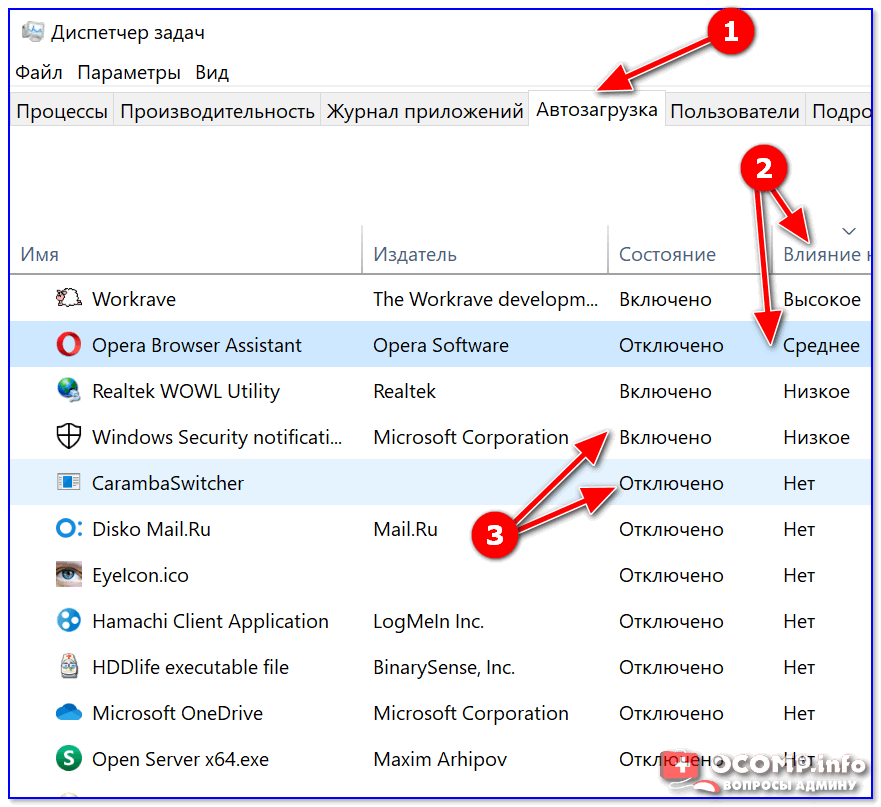Viewport: 881px width, 807px height.
Task: Click the 'Отключено' status for Microsoft OneDrive
Action: [671, 713]
